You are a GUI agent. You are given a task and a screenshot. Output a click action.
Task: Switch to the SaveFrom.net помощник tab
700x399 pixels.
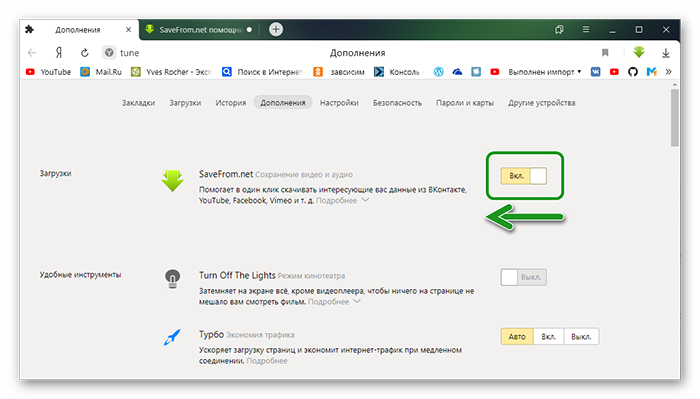[x=199, y=29]
